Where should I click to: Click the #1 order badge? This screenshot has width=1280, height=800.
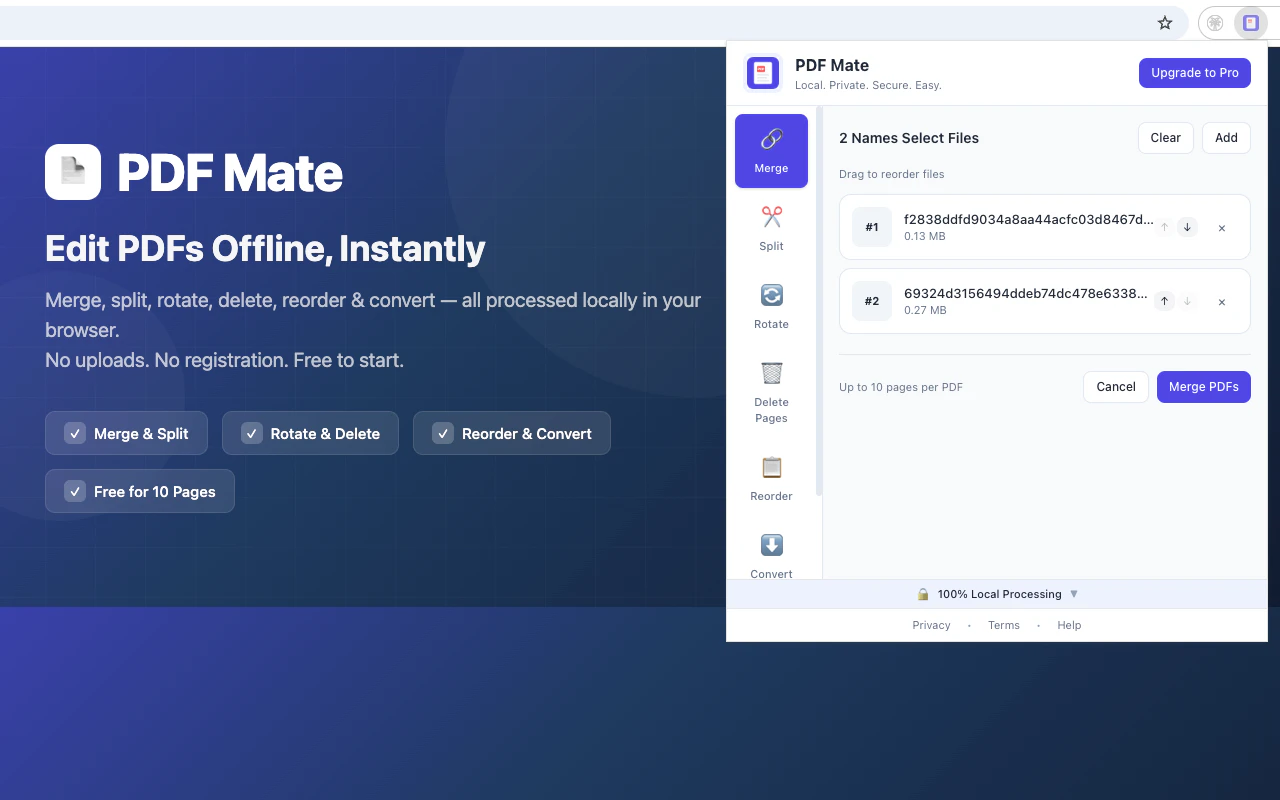coord(872,227)
